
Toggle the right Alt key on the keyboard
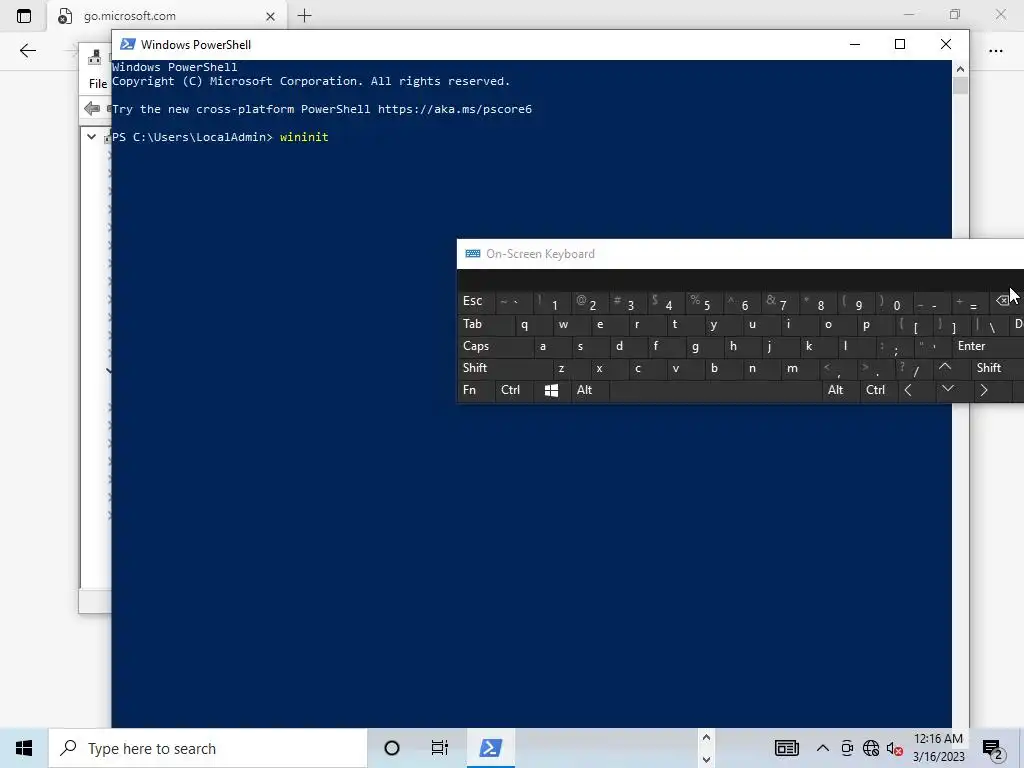tap(839, 391)
